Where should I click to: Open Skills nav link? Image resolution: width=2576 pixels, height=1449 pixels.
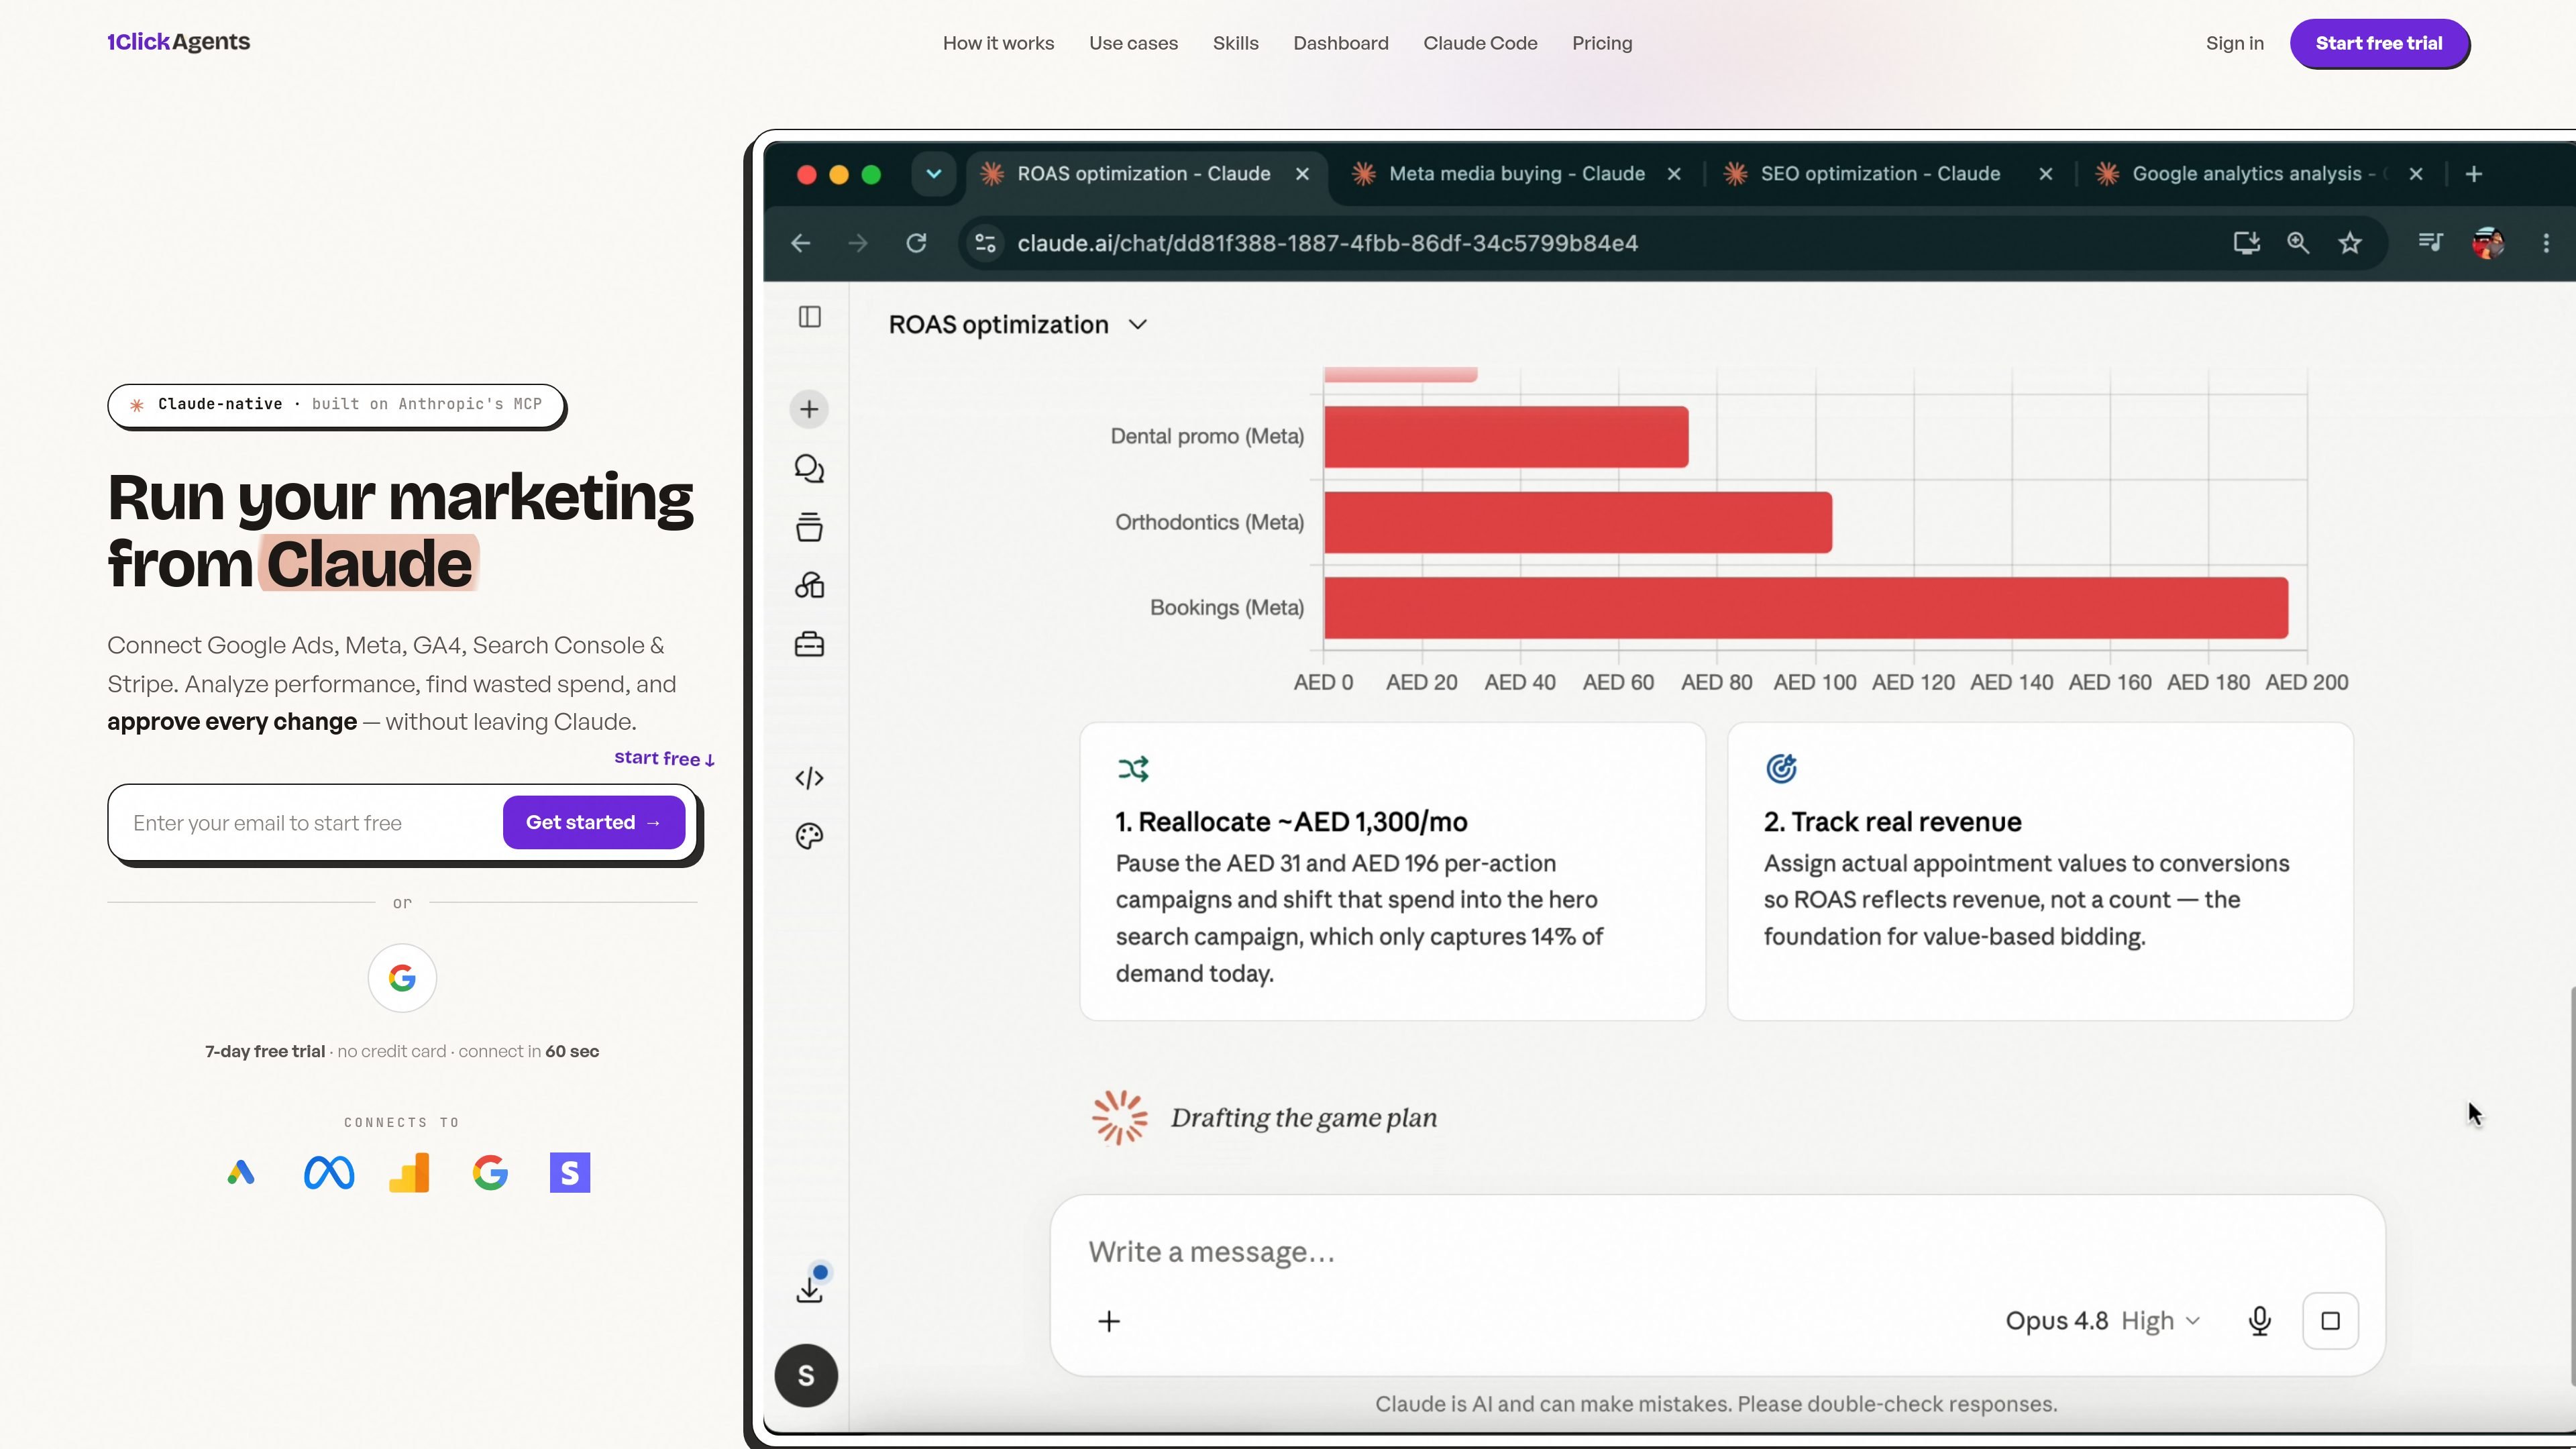click(x=1235, y=43)
